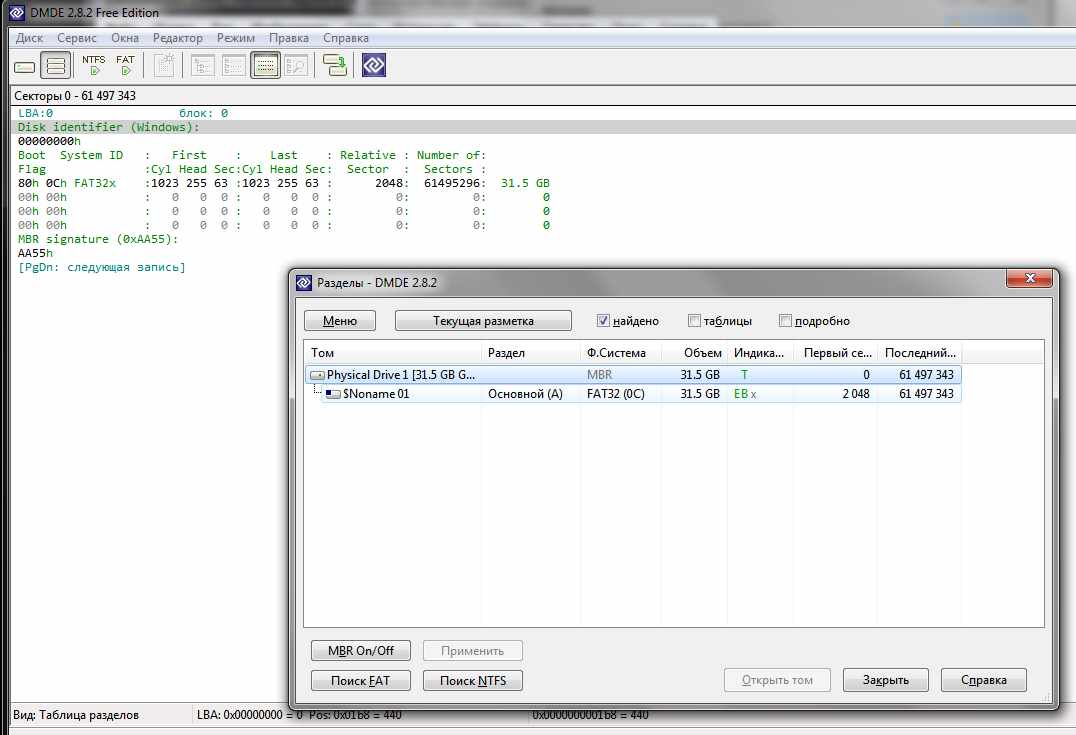Image resolution: width=1076 pixels, height=735 pixels.
Task: Click the "Поиск FAT" button
Action: point(360,681)
